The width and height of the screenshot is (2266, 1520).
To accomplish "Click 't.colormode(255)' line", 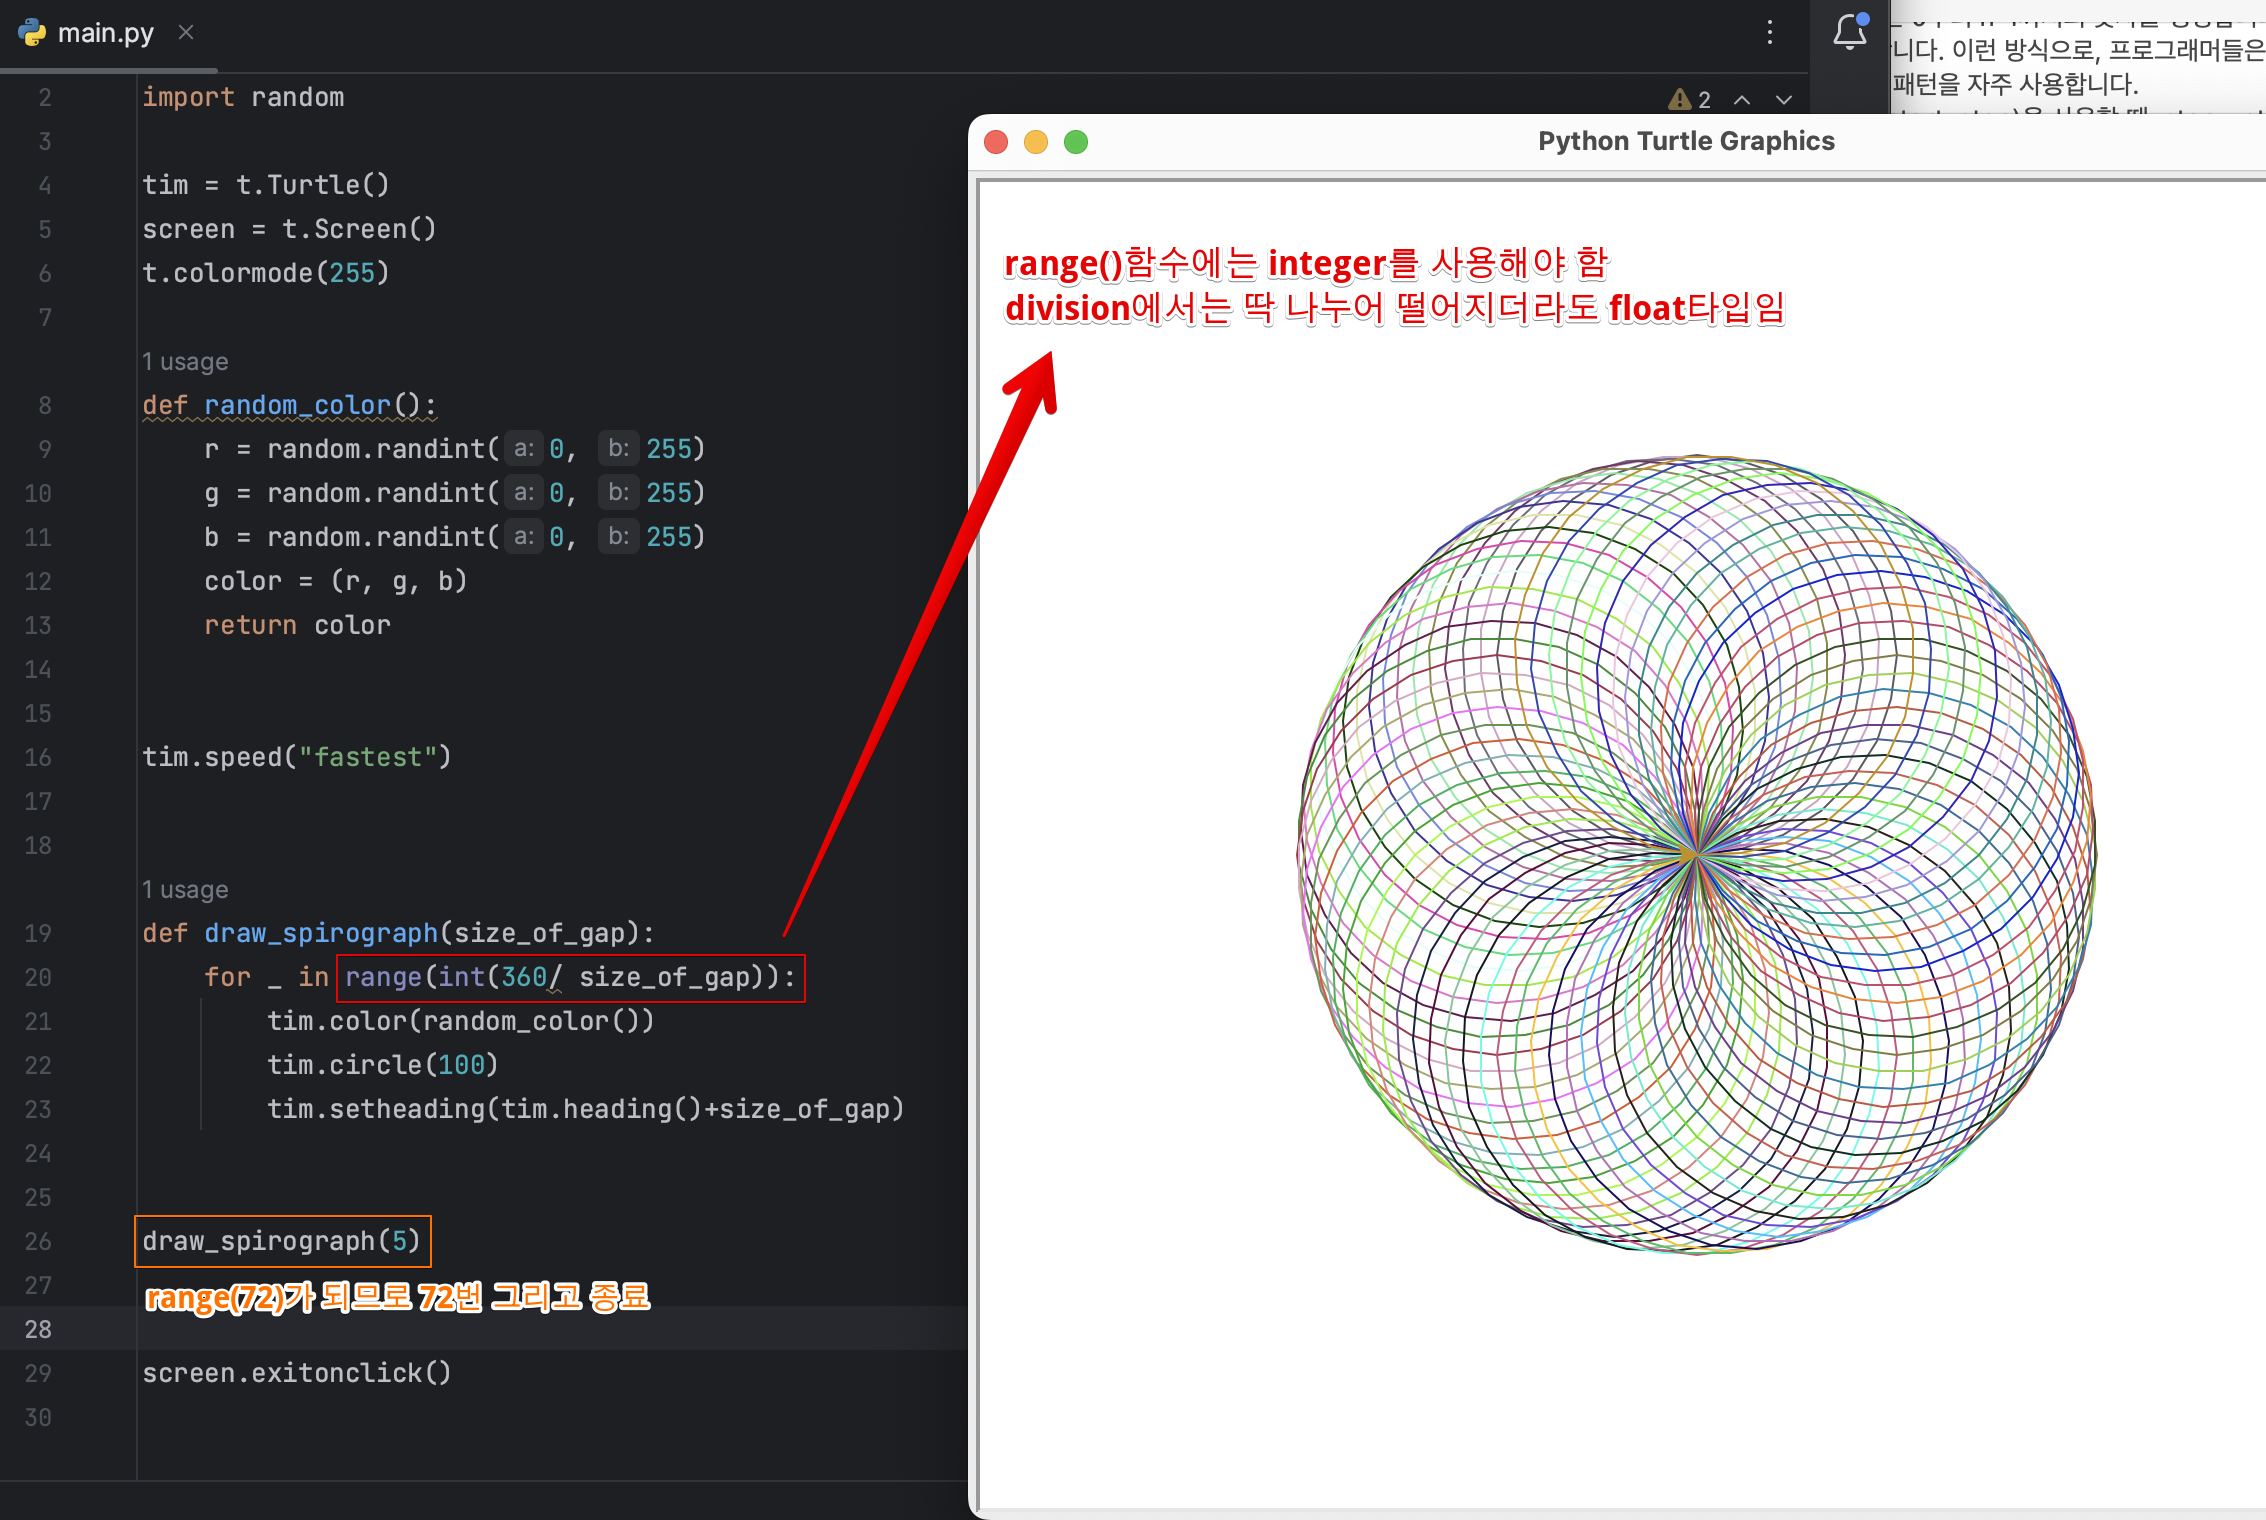I will tap(266, 273).
